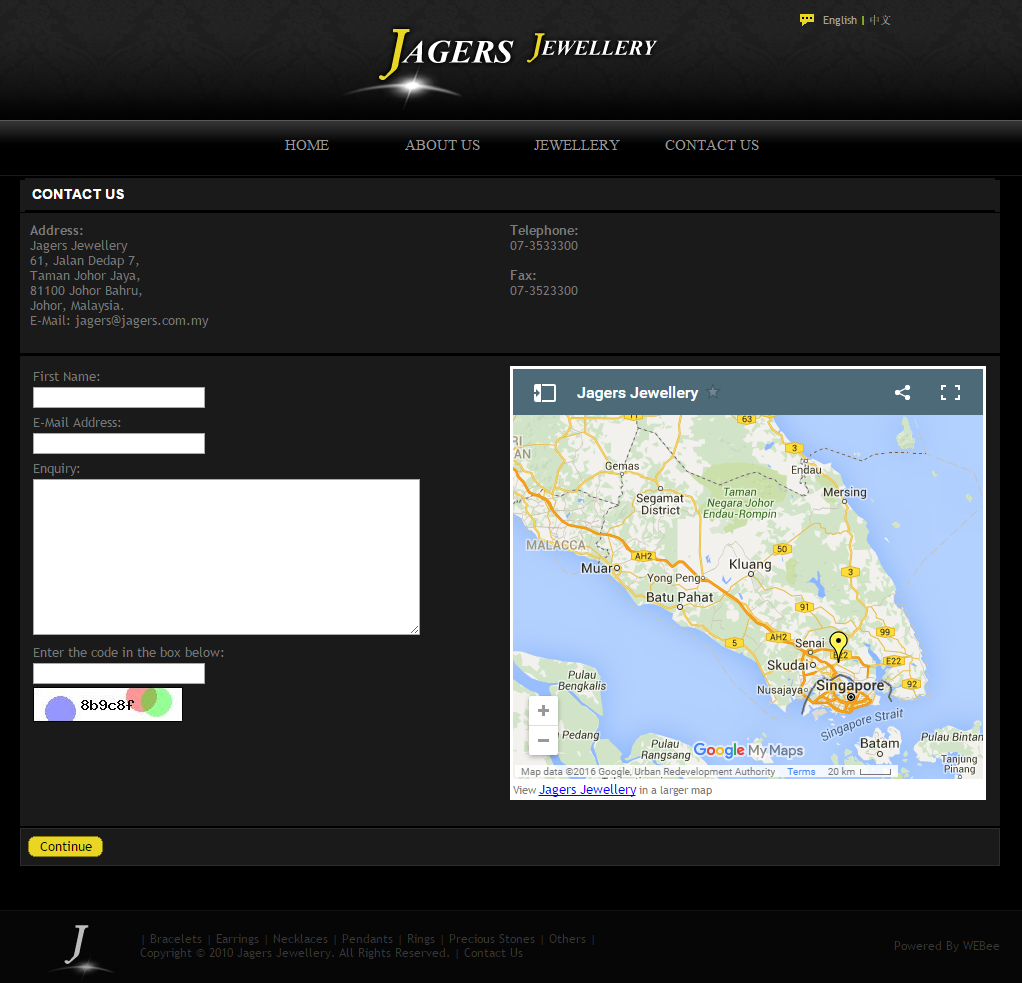The image size is (1022, 983).
Task: Open the HOME menu item
Action: coord(306,145)
